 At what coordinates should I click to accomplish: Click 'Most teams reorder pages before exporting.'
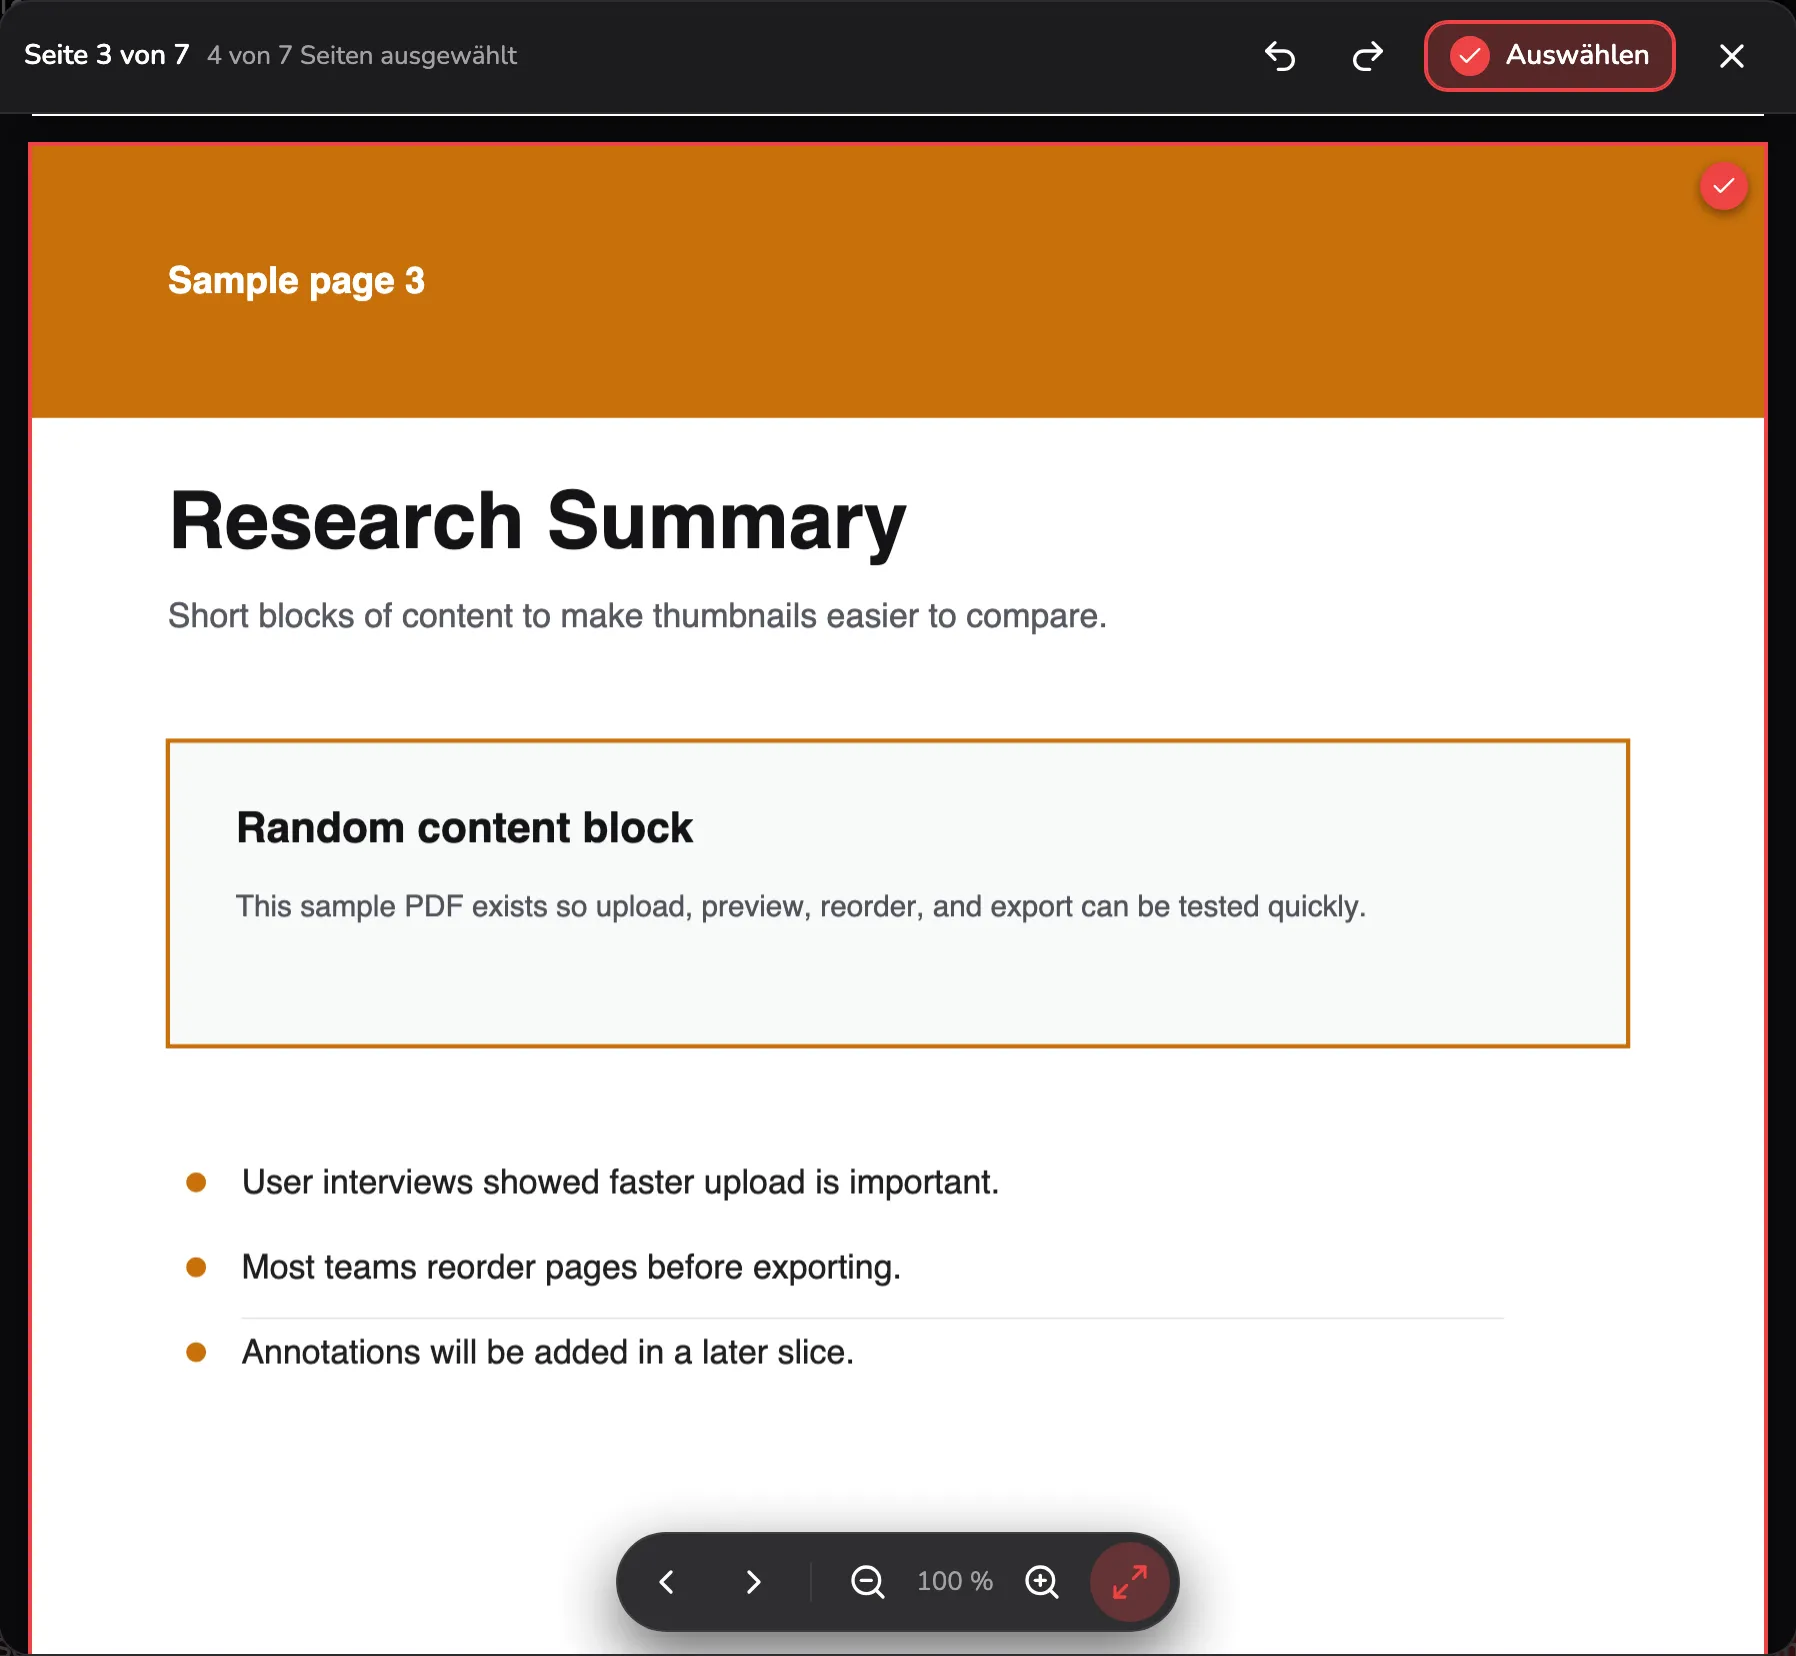pos(571,1267)
